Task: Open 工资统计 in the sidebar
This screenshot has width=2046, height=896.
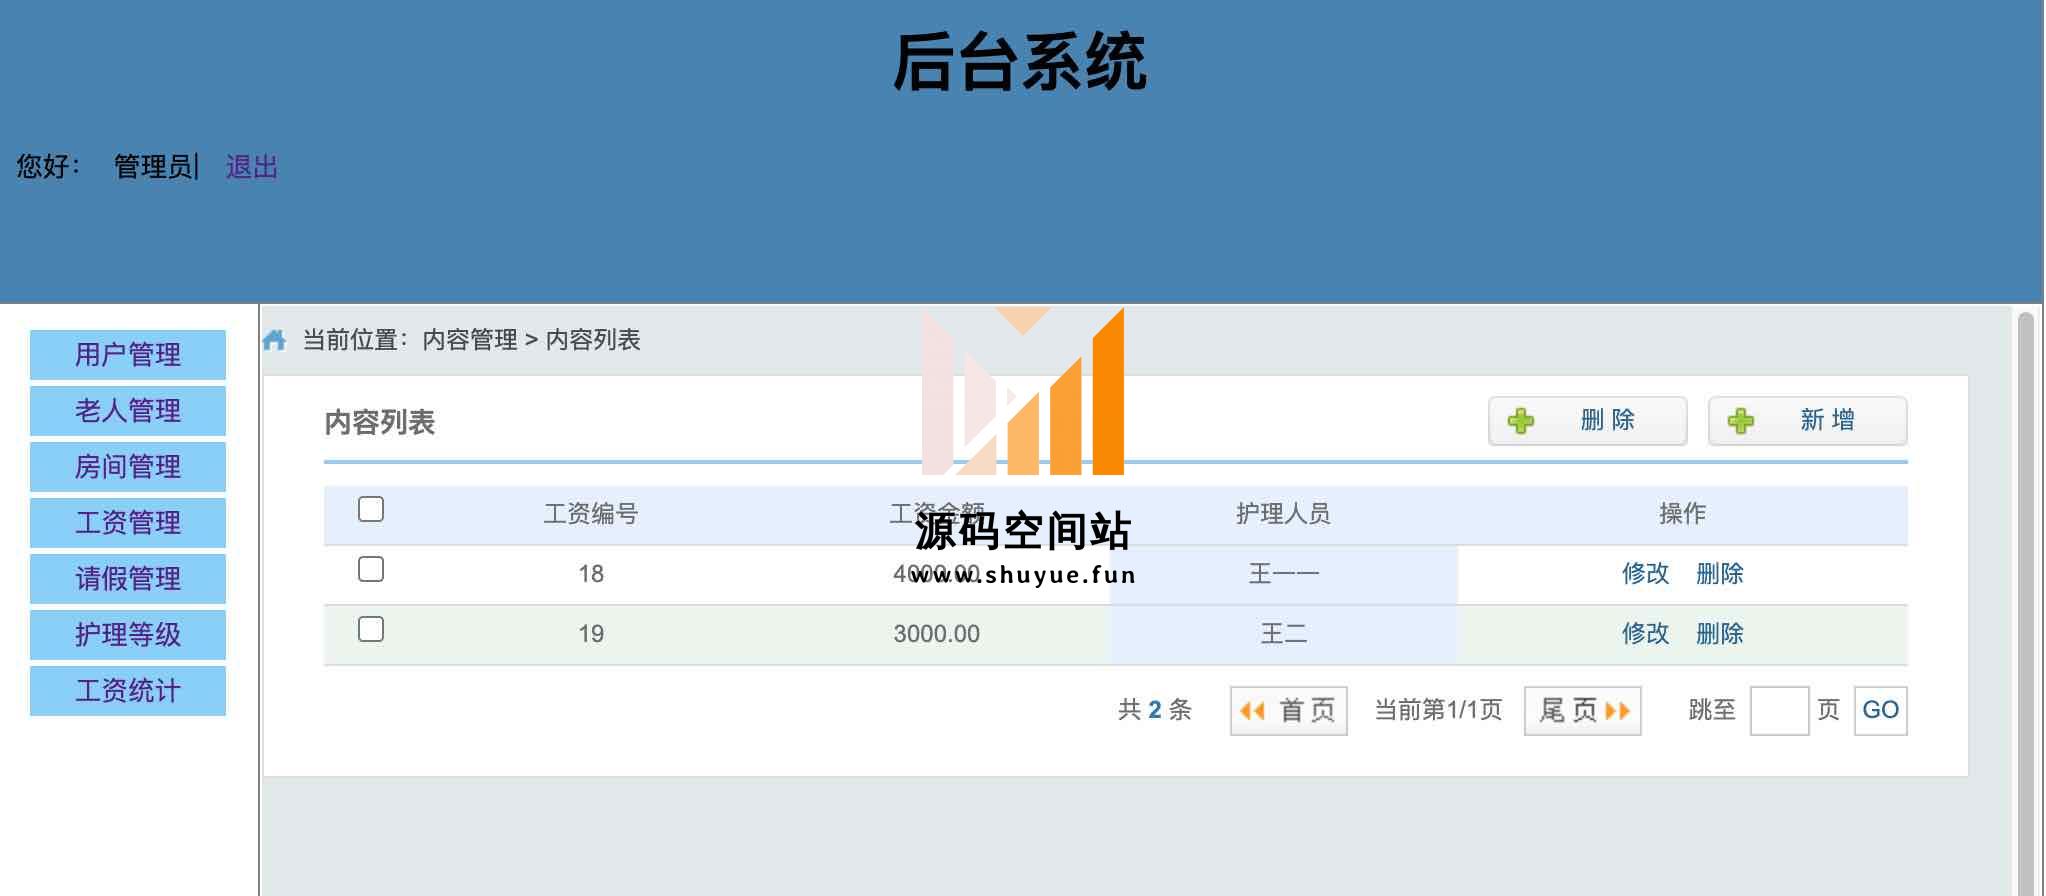Action: [128, 691]
